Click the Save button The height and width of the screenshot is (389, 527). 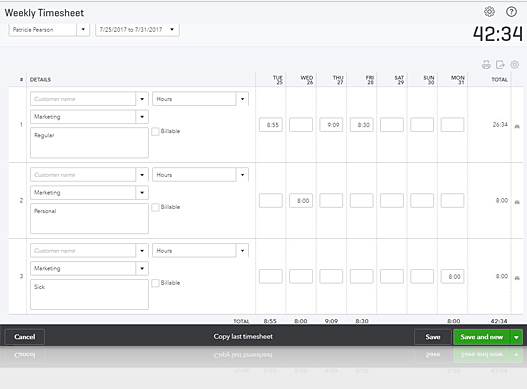[x=433, y=337]
